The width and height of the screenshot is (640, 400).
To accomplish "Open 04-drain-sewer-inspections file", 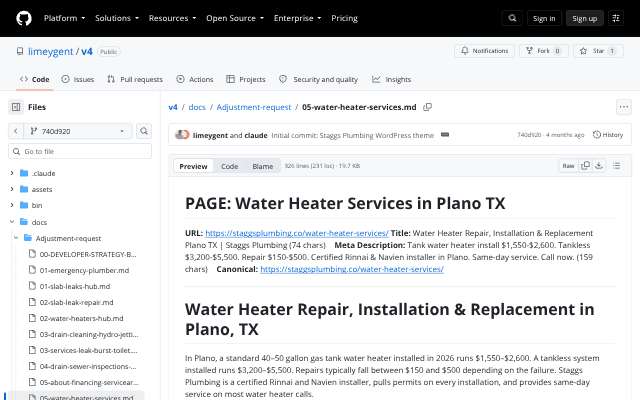I will 88,366.
